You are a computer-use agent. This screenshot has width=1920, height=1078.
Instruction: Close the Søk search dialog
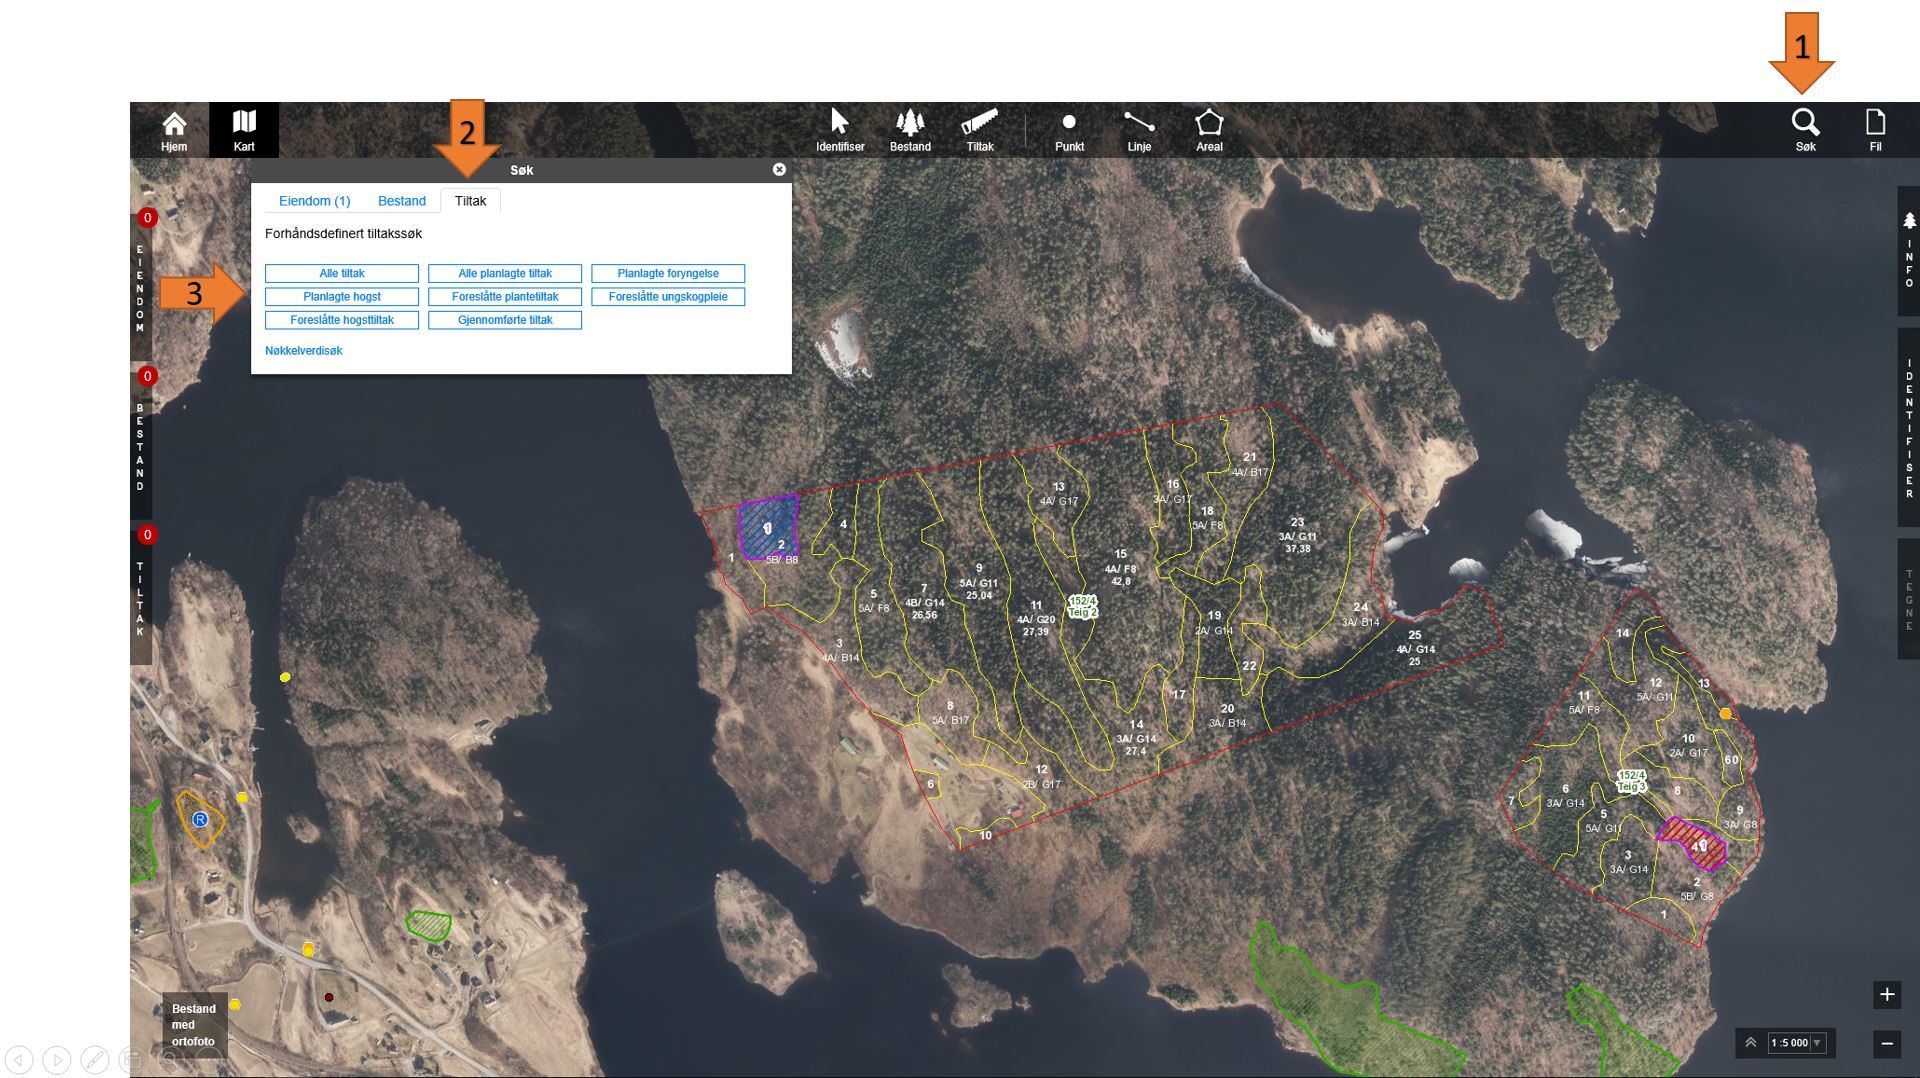(x=779, y=170)
